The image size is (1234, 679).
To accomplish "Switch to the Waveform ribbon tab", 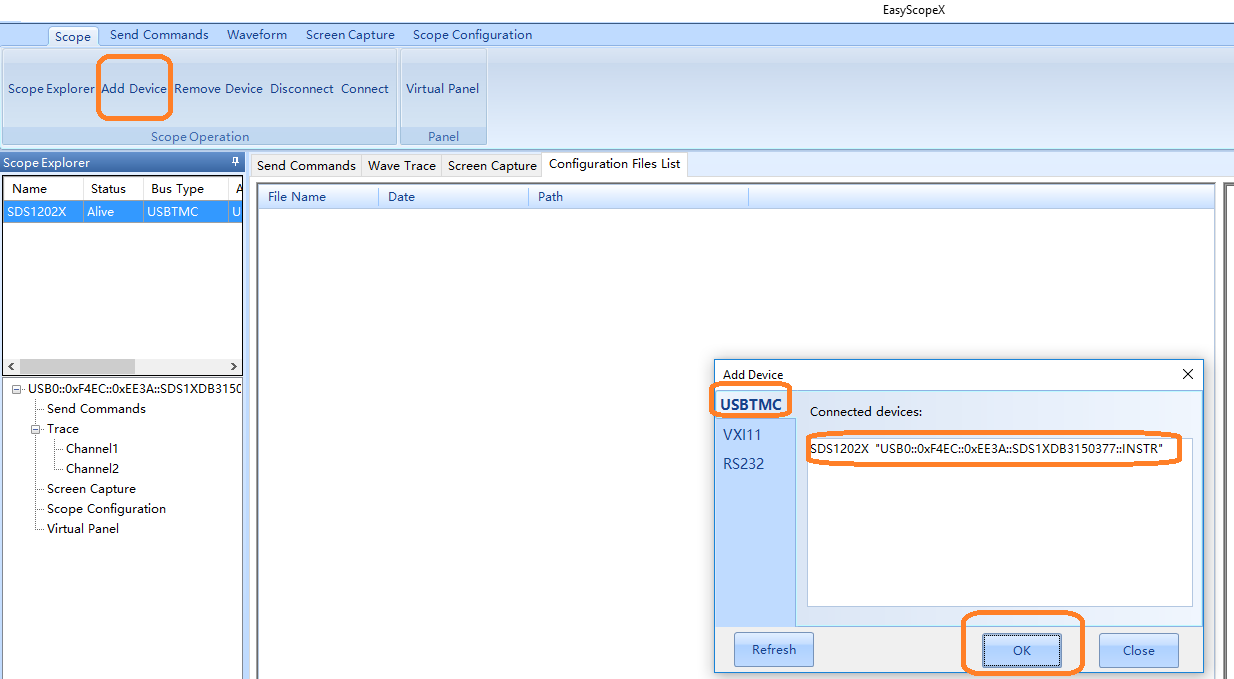I will (257, 35).
